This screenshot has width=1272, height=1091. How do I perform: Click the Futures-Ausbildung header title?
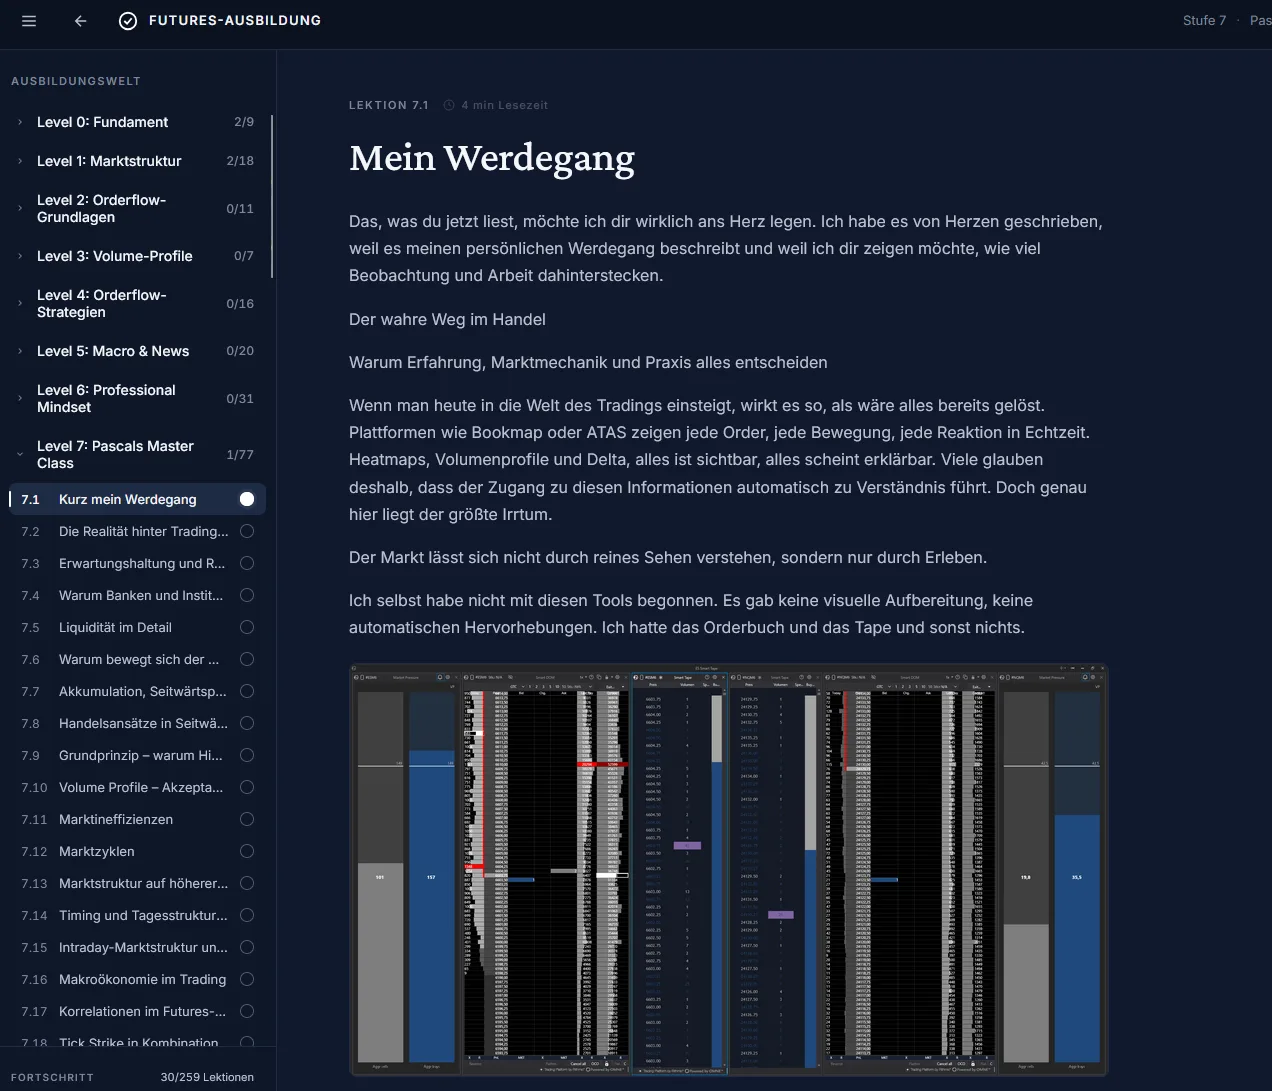(235, 20)
